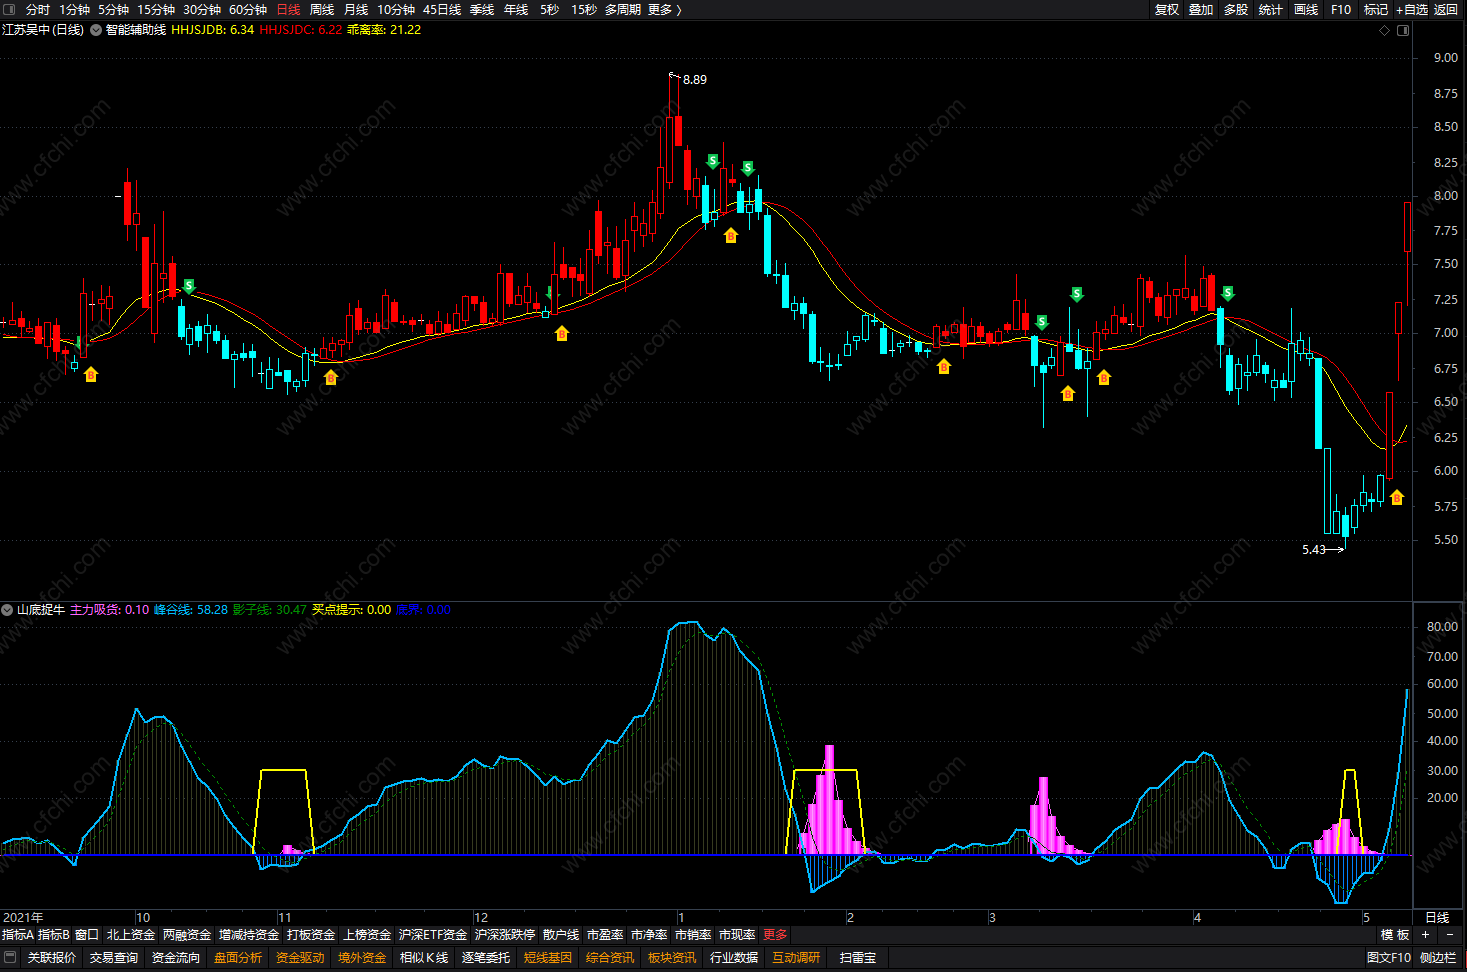Open the 资金流向 panel
This screenshot has height=972, width=1467.
[176, 957]
